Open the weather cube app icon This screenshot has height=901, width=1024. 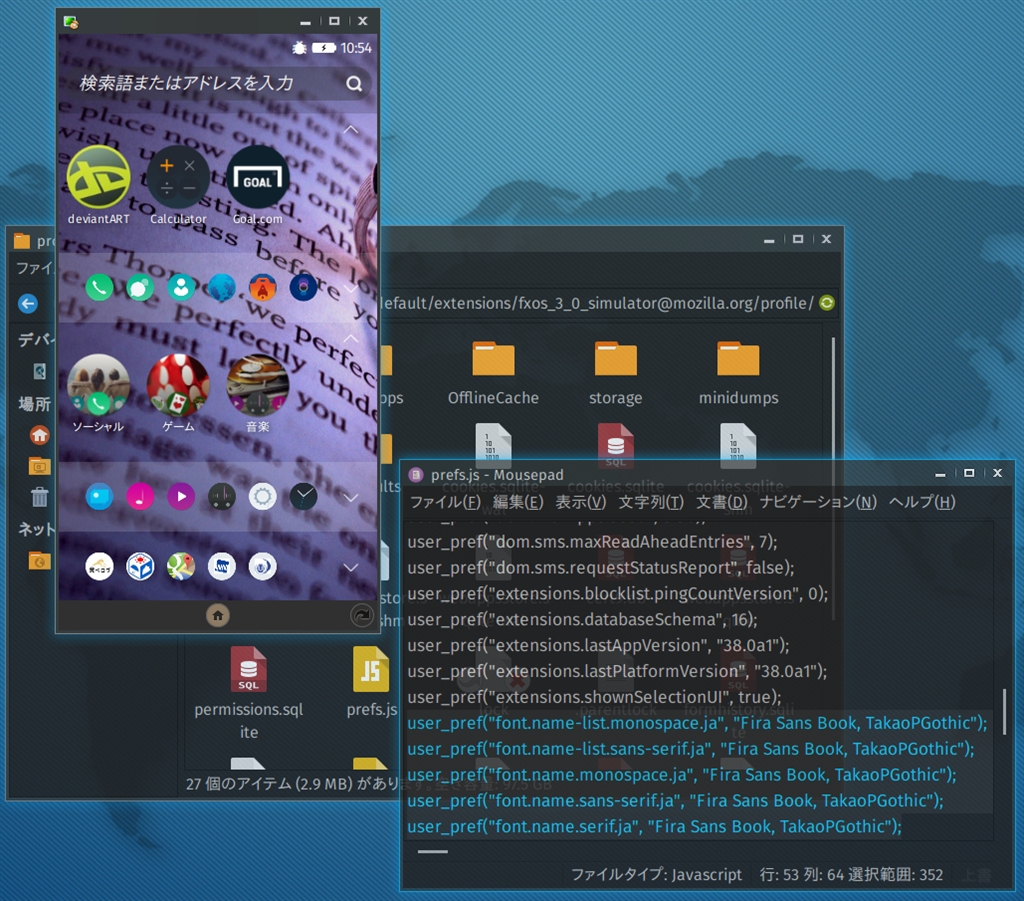pos(140,567)
